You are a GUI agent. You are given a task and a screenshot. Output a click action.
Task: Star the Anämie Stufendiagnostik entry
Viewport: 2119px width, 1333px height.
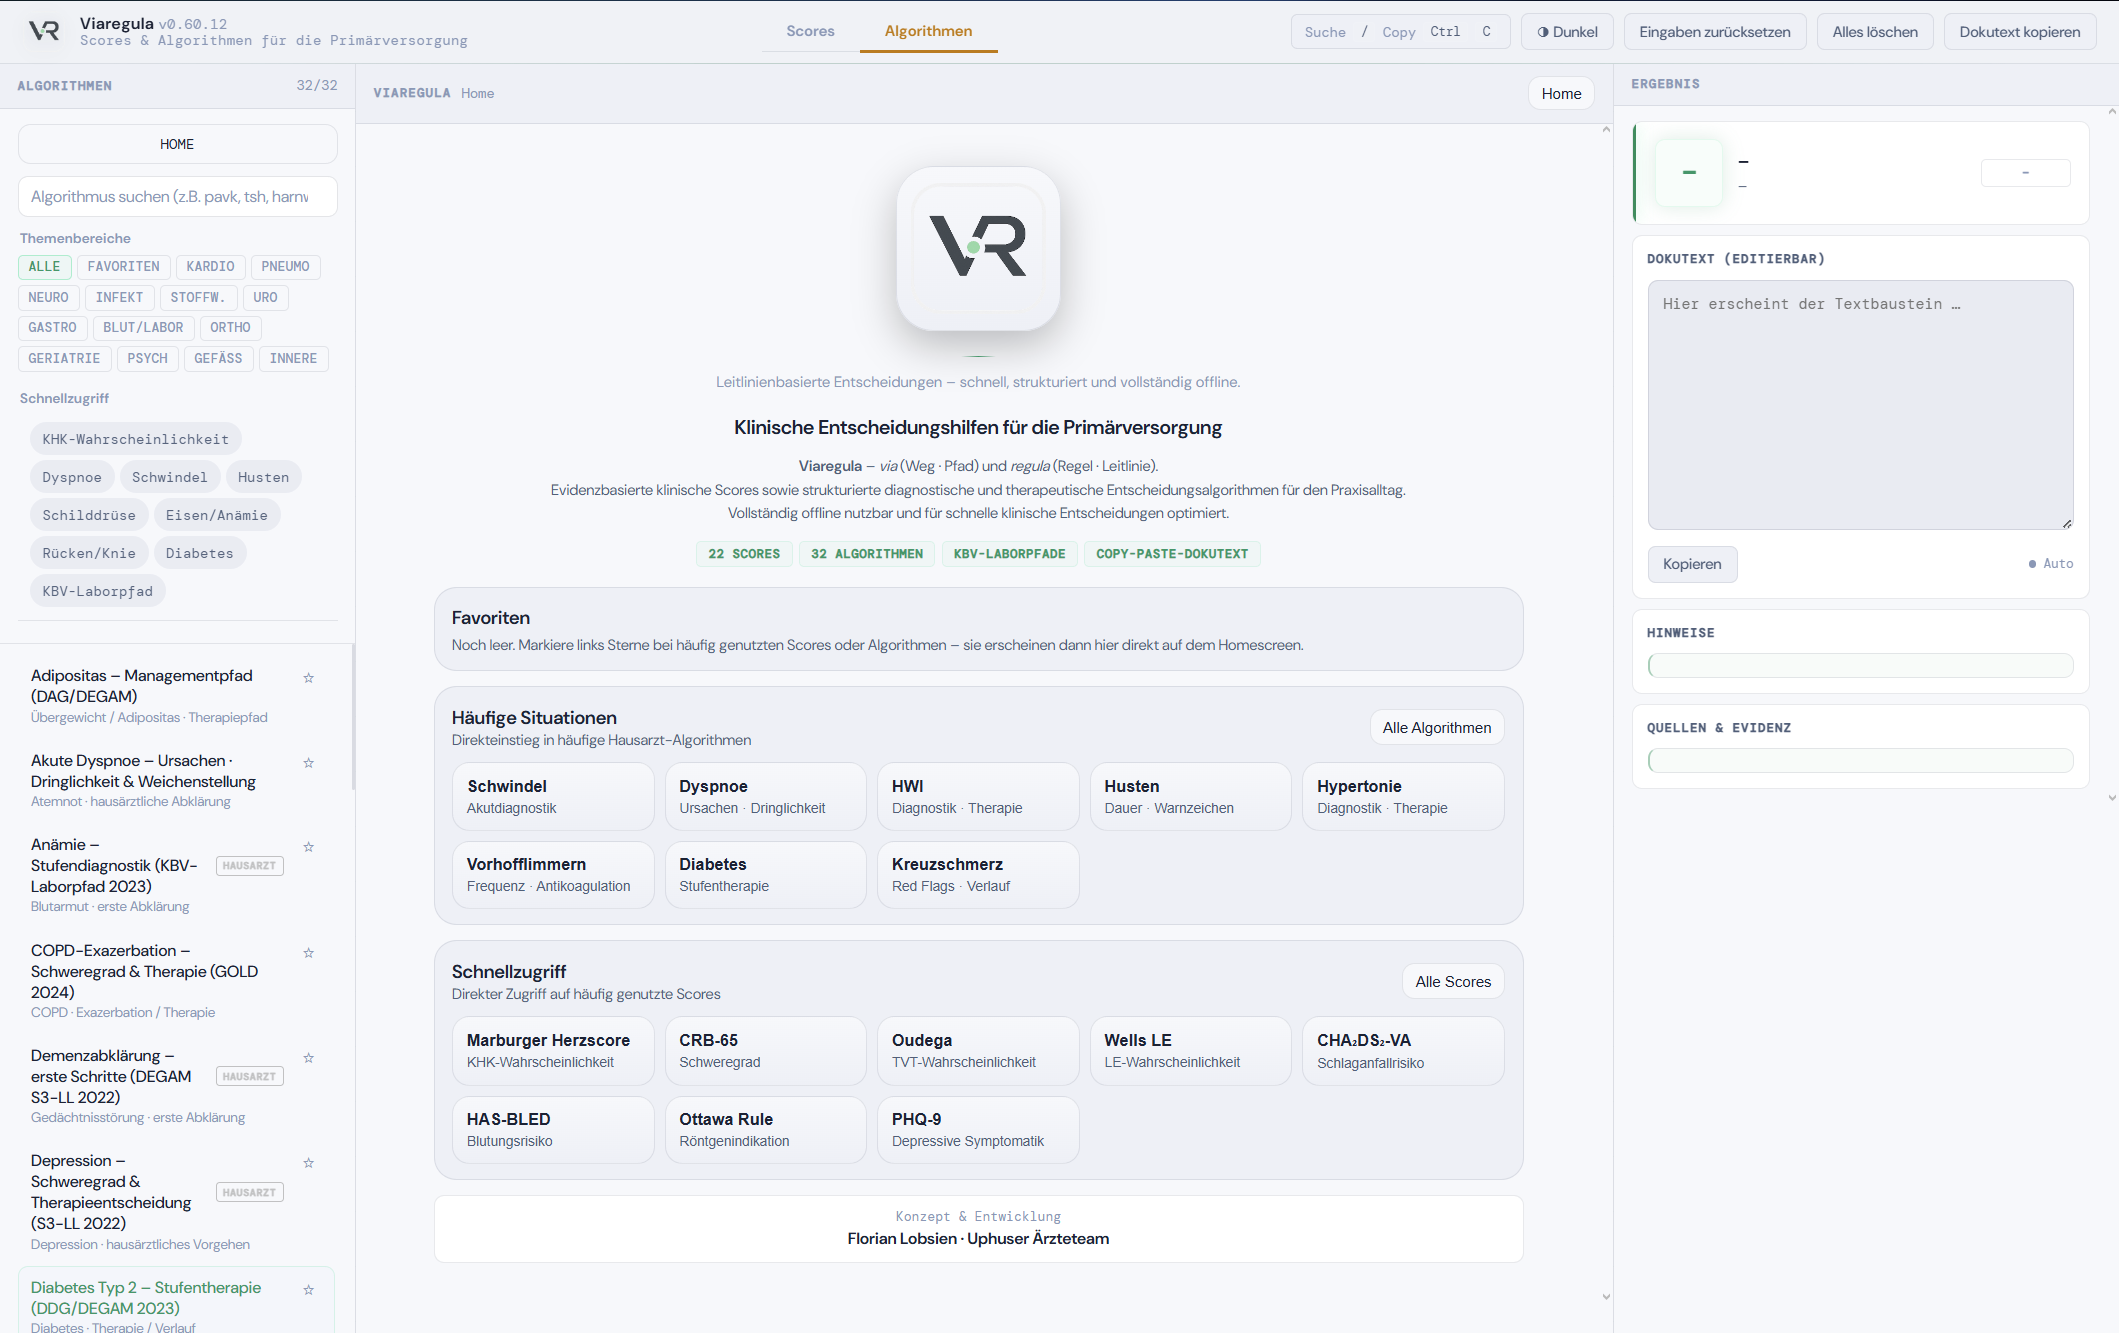pyautogui.click(x=309, y=847)
